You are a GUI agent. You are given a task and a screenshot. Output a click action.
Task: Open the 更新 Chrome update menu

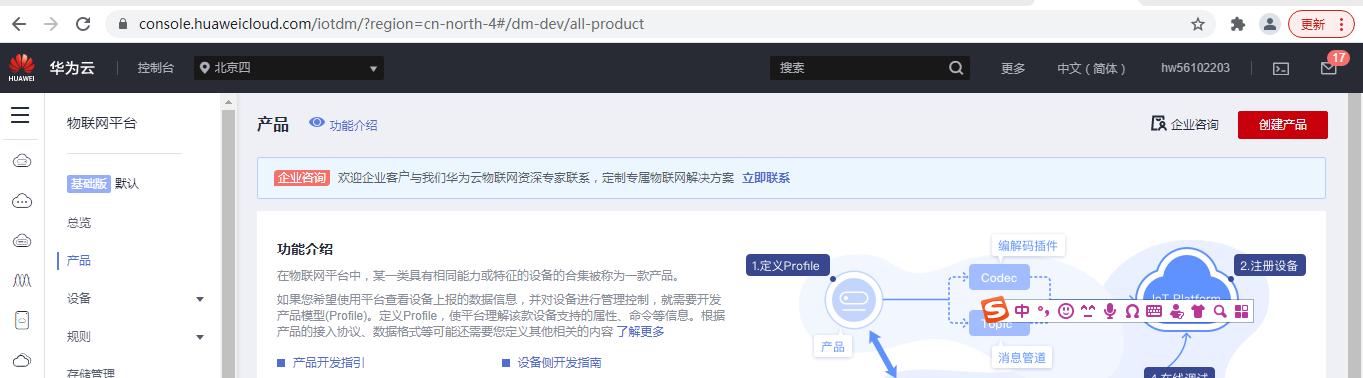coord(1320,24)
